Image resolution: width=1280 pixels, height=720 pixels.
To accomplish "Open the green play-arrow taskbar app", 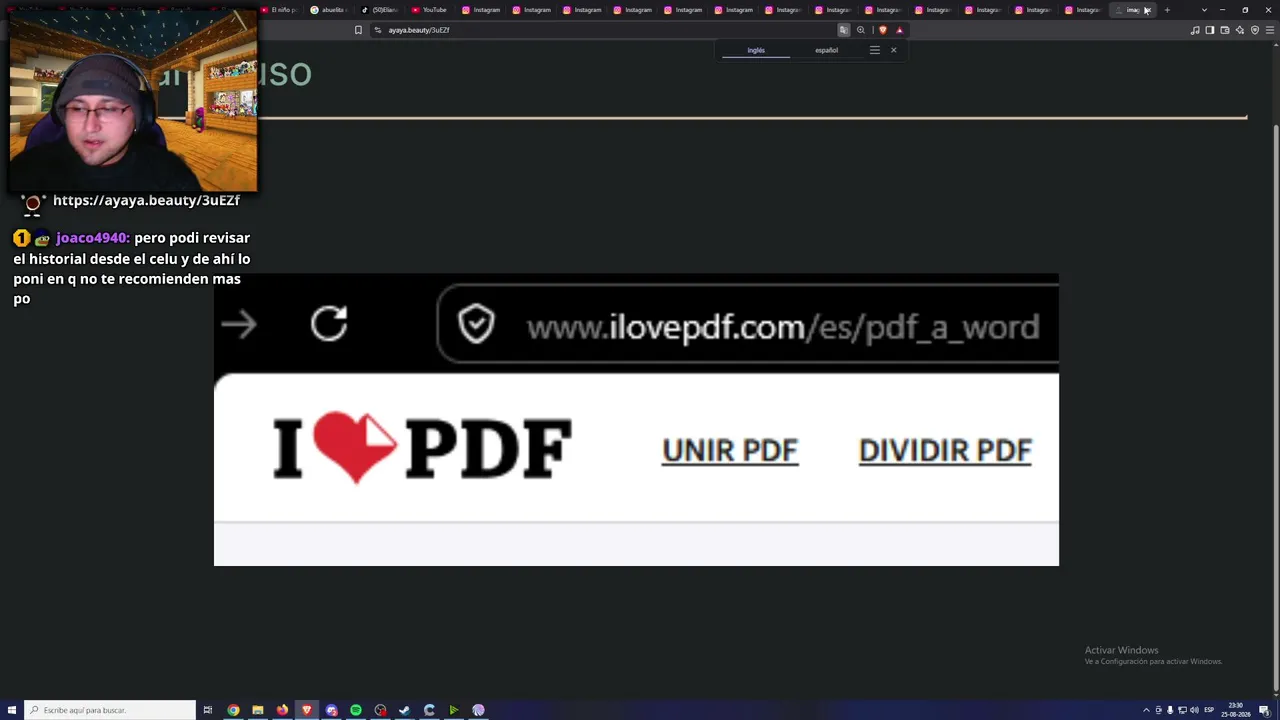I will coord(454,710).
